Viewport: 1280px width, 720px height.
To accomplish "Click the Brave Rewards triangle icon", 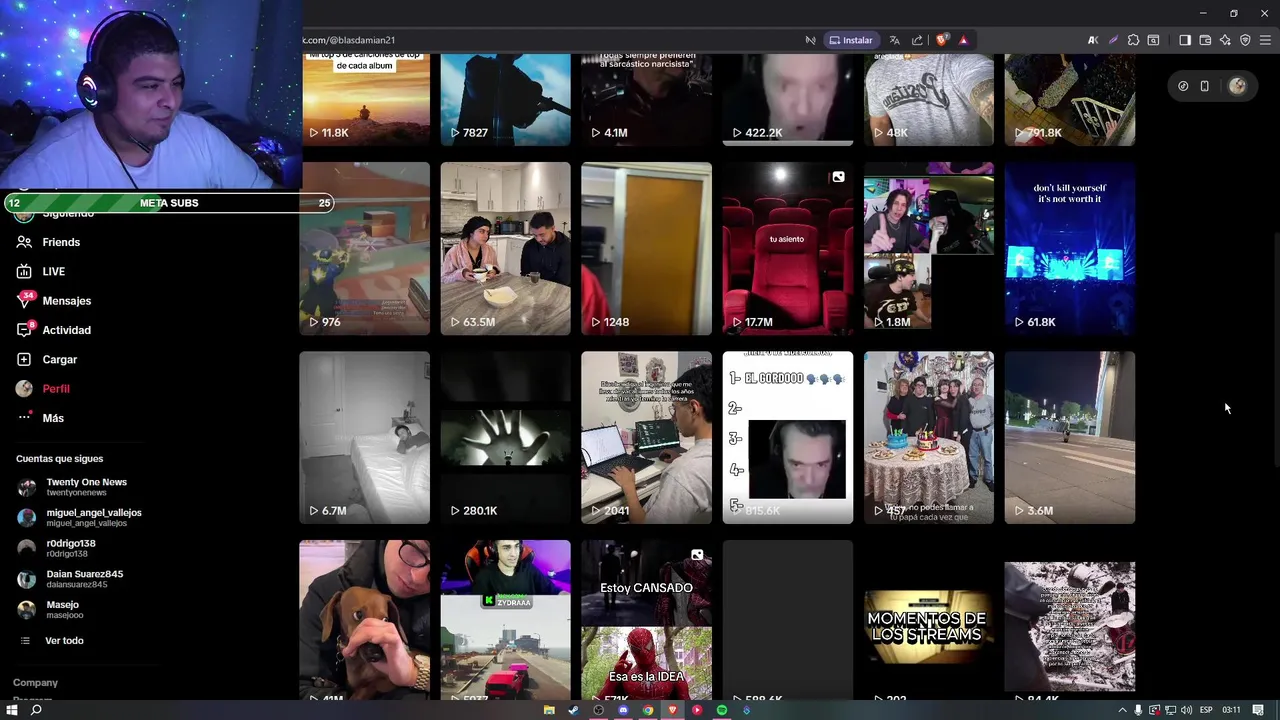I will point(963,40).
